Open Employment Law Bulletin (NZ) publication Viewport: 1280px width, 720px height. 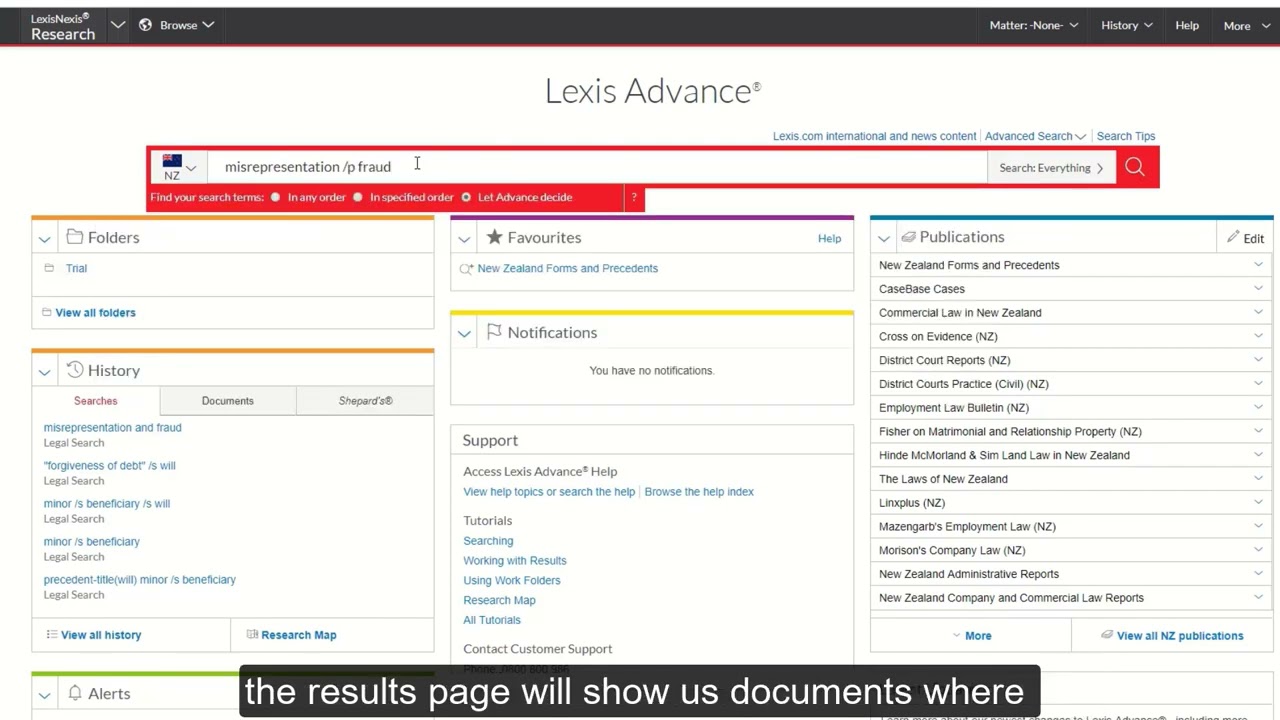(x=953, y=407)
